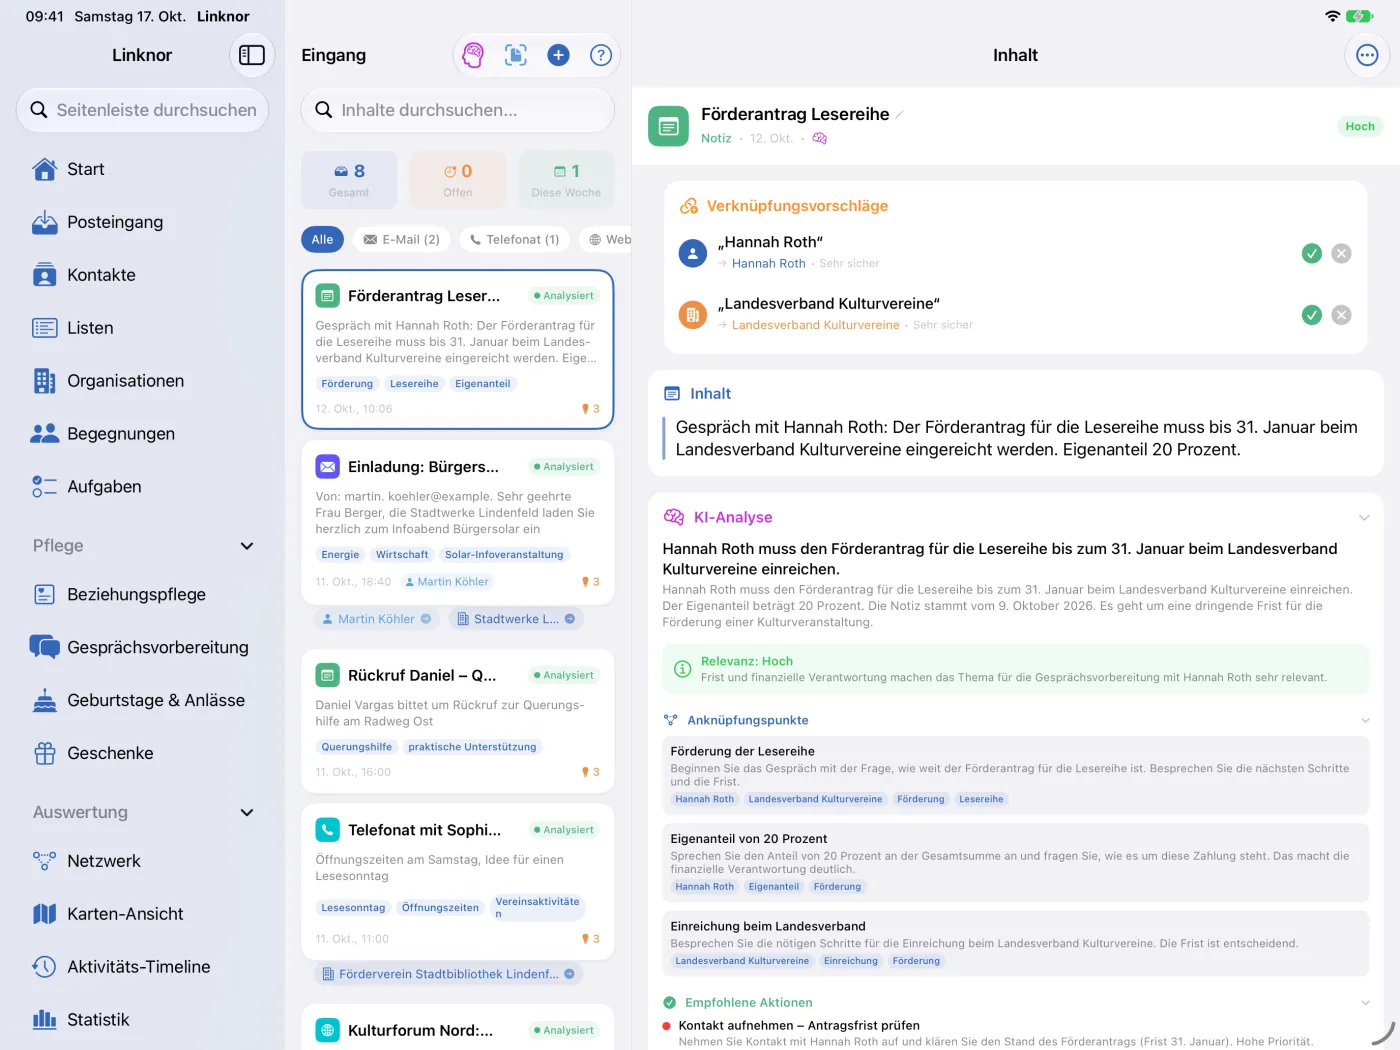Open the Rückruf Daniel note card
The image size is (1400, 1050).
tap(458, 720)
